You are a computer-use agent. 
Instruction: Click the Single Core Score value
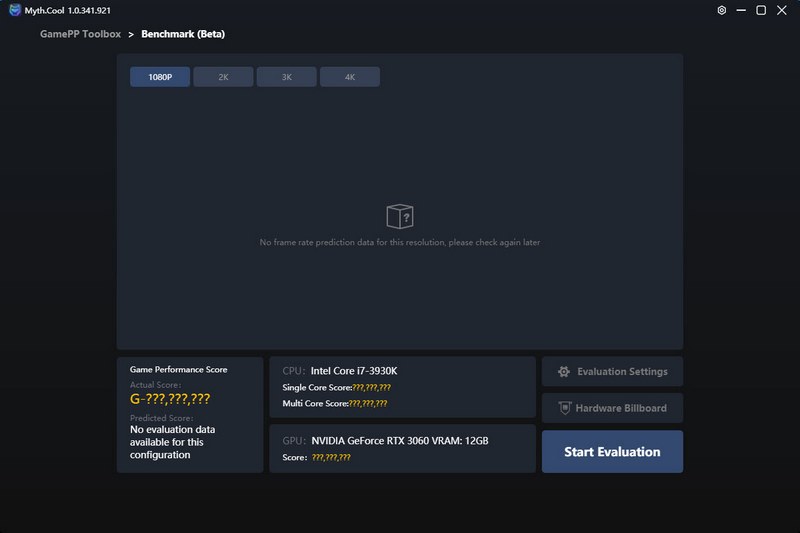pyautogui.click(x=371, y=388)
